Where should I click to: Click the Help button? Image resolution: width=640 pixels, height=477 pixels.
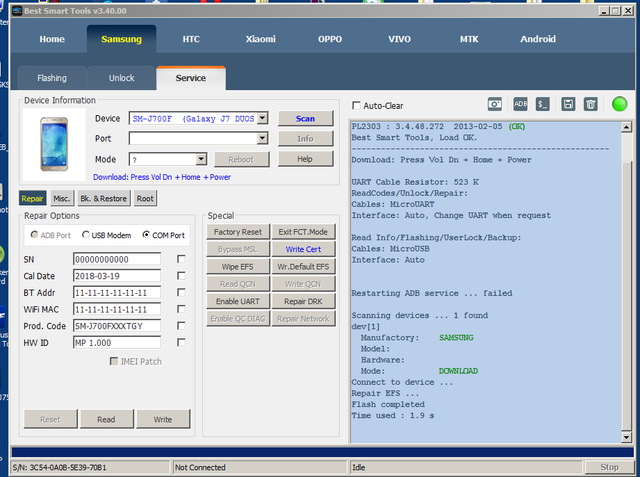point(305,159)
